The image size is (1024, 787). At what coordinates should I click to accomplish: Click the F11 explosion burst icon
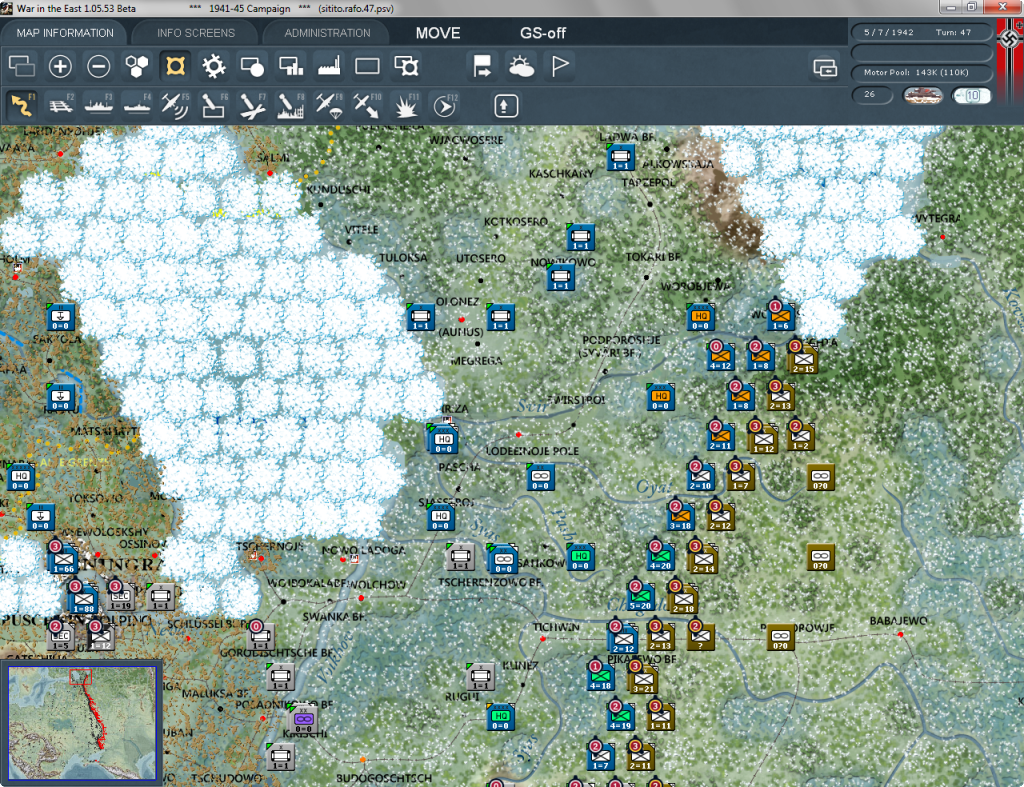(406, 106)
